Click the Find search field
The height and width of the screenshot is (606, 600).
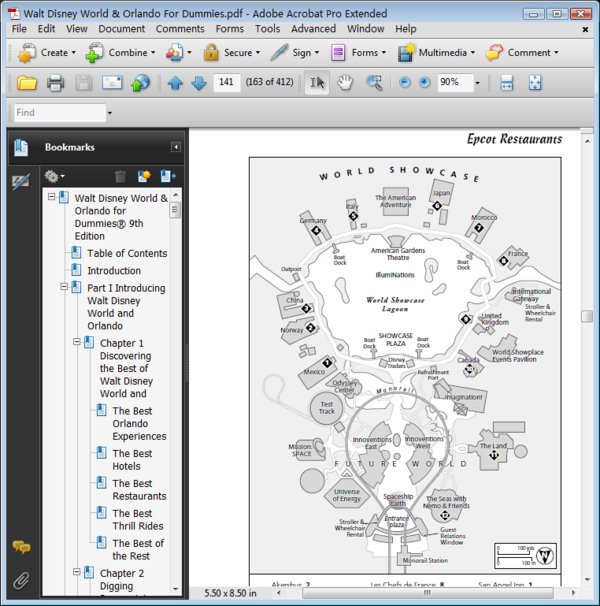coord(60,113)
